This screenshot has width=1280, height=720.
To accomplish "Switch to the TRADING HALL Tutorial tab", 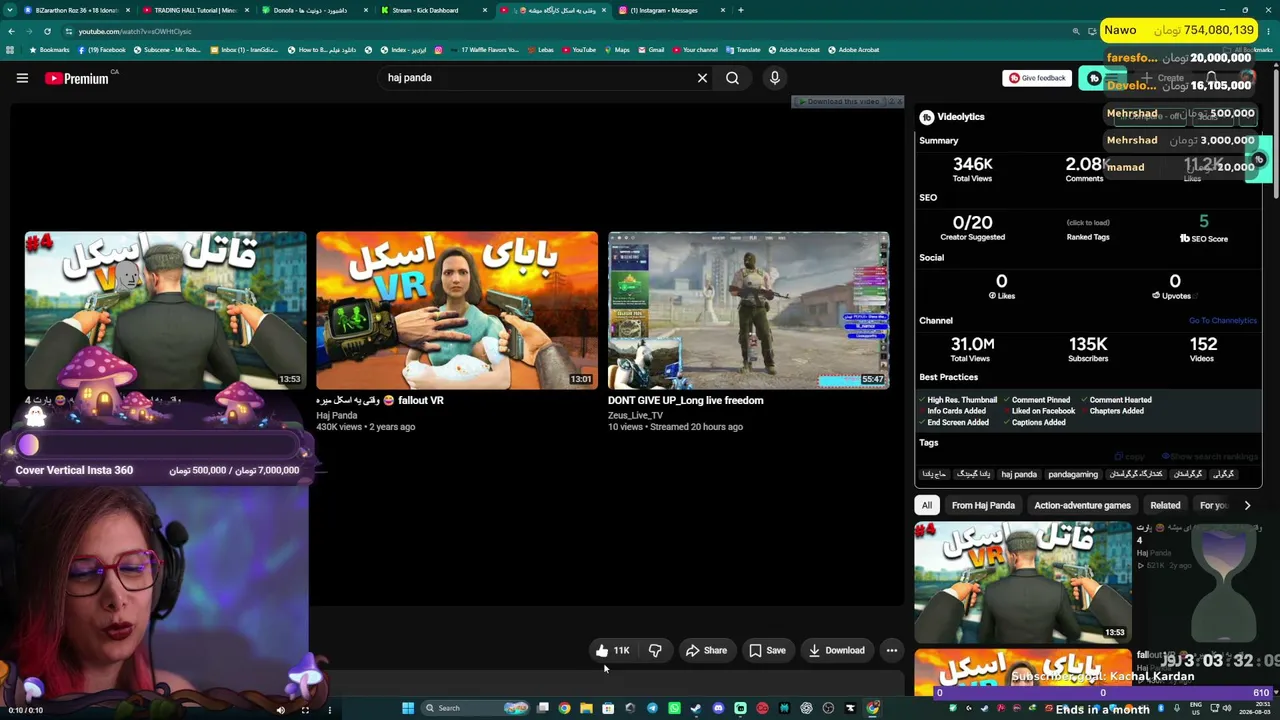I will (x=196, y=10).
